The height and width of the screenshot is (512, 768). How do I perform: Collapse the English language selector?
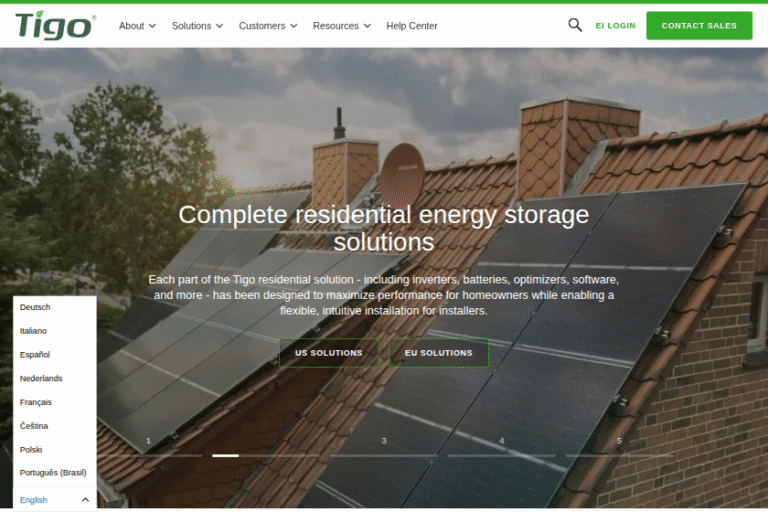(55, 500)
